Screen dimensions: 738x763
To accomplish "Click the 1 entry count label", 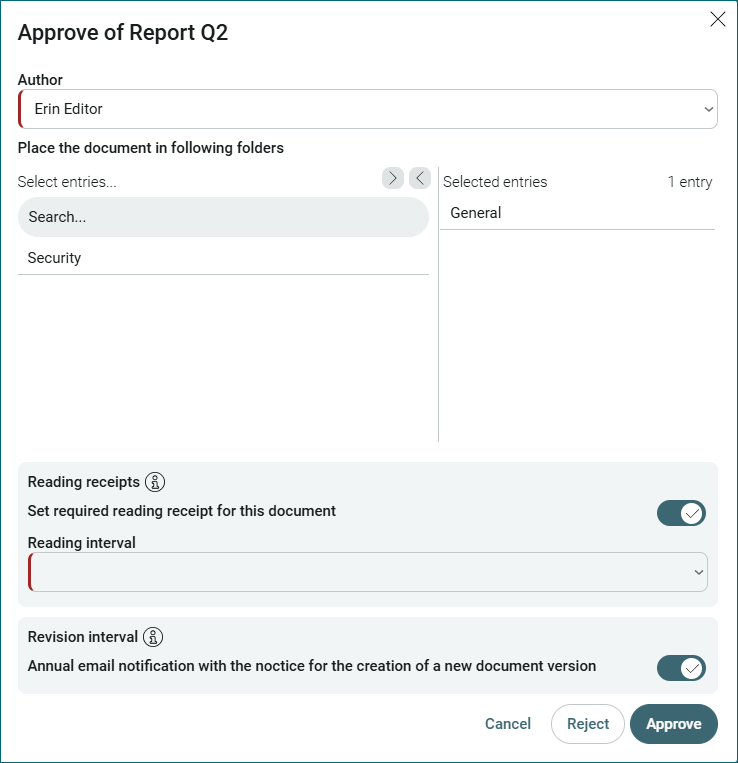I will click(x=690, y=182).
